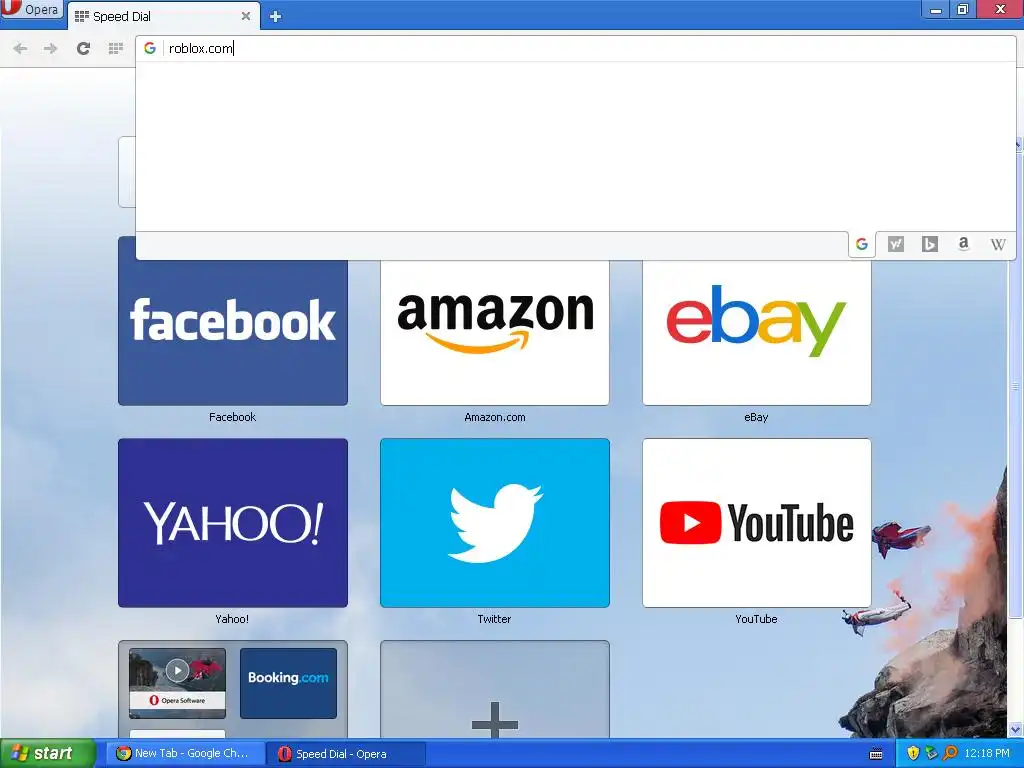Open the Twitter speed dial tile
Screen dimensions: 1024x768
tap(494, 522)
